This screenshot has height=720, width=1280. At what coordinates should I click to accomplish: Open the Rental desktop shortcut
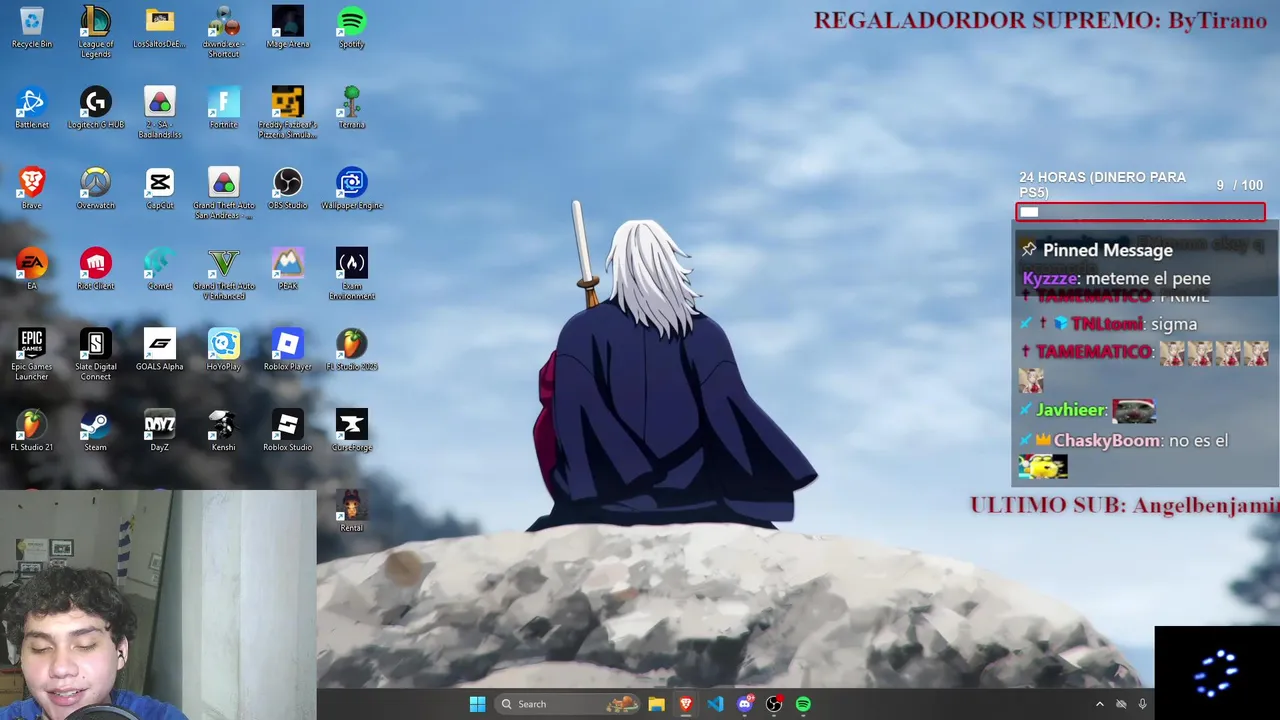352,512
